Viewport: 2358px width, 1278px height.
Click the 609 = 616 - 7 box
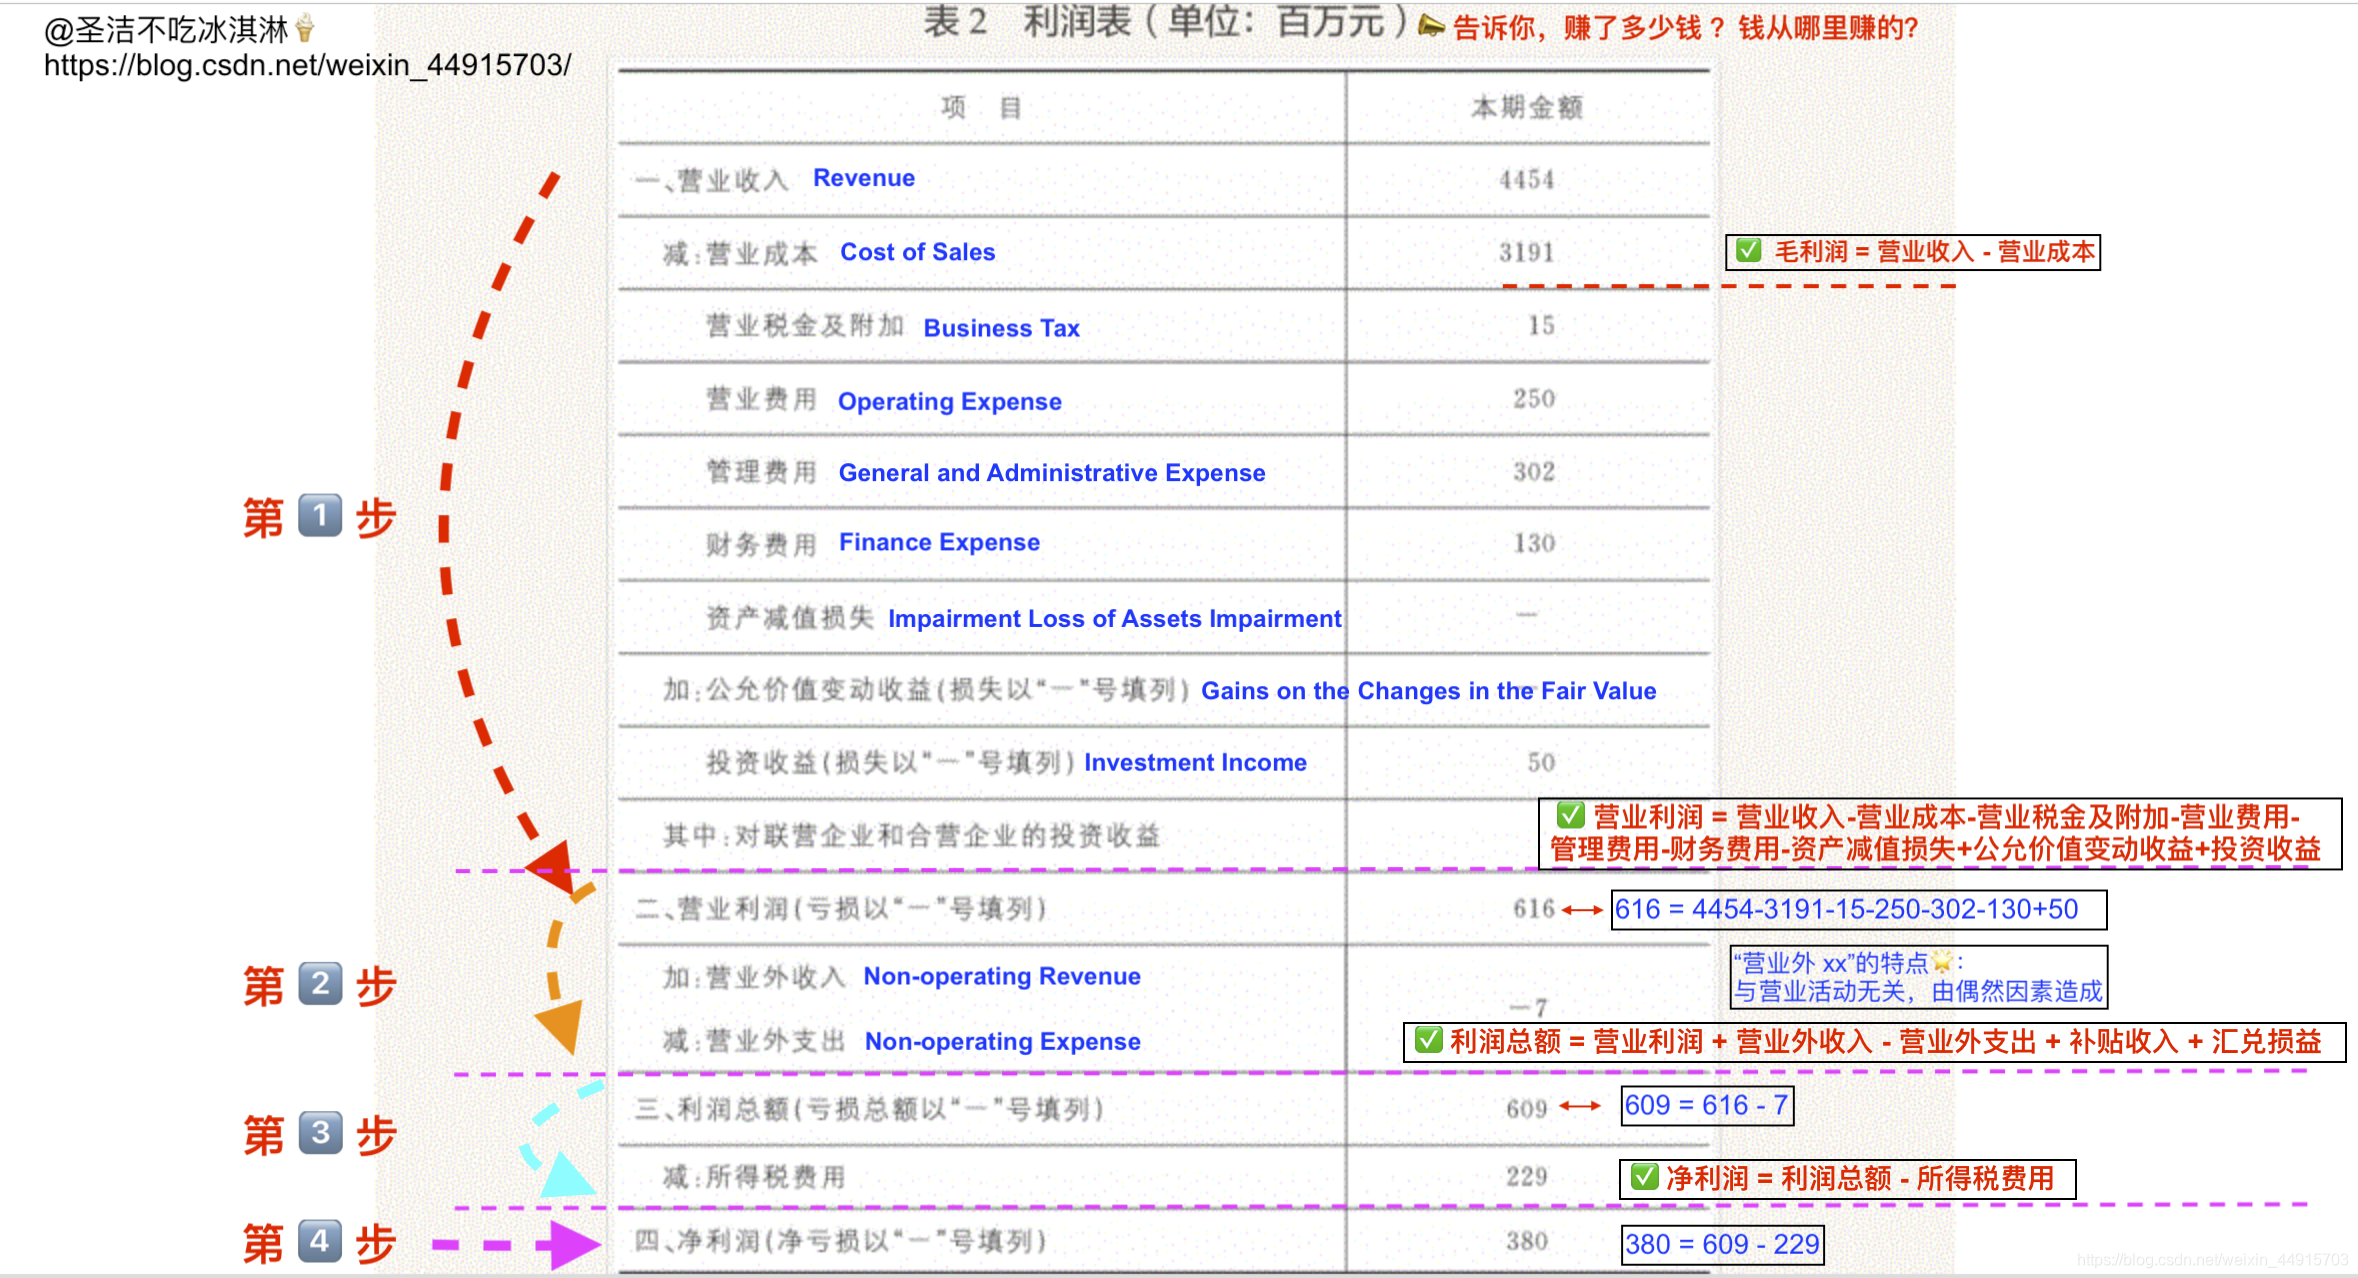coord(1706,1106)
